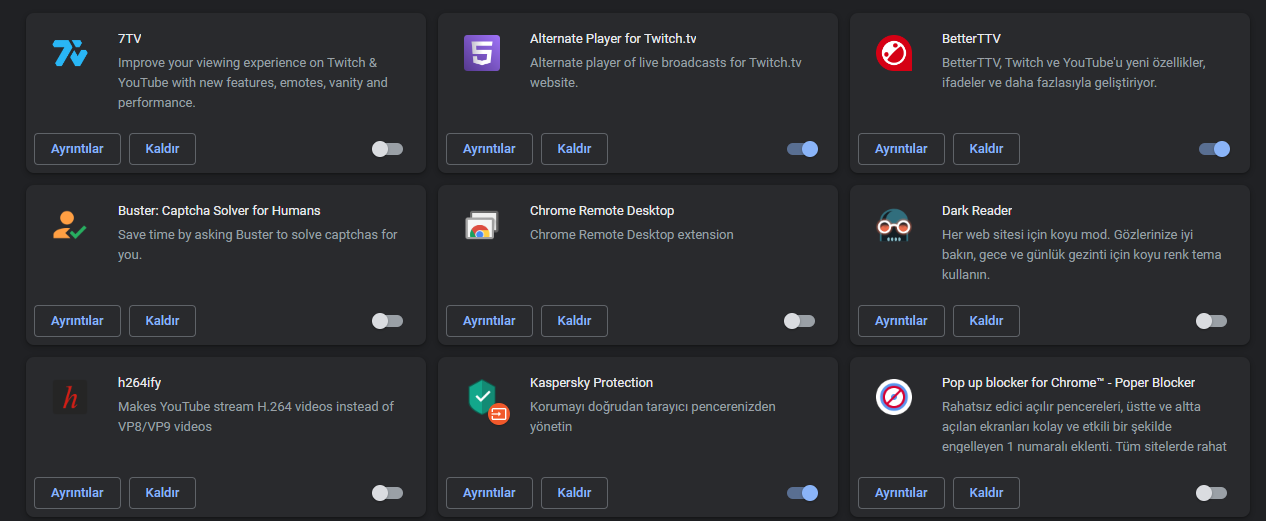Enable the 7TV extension toggle
The image size is (1266, 521).
tap(387, 149)
